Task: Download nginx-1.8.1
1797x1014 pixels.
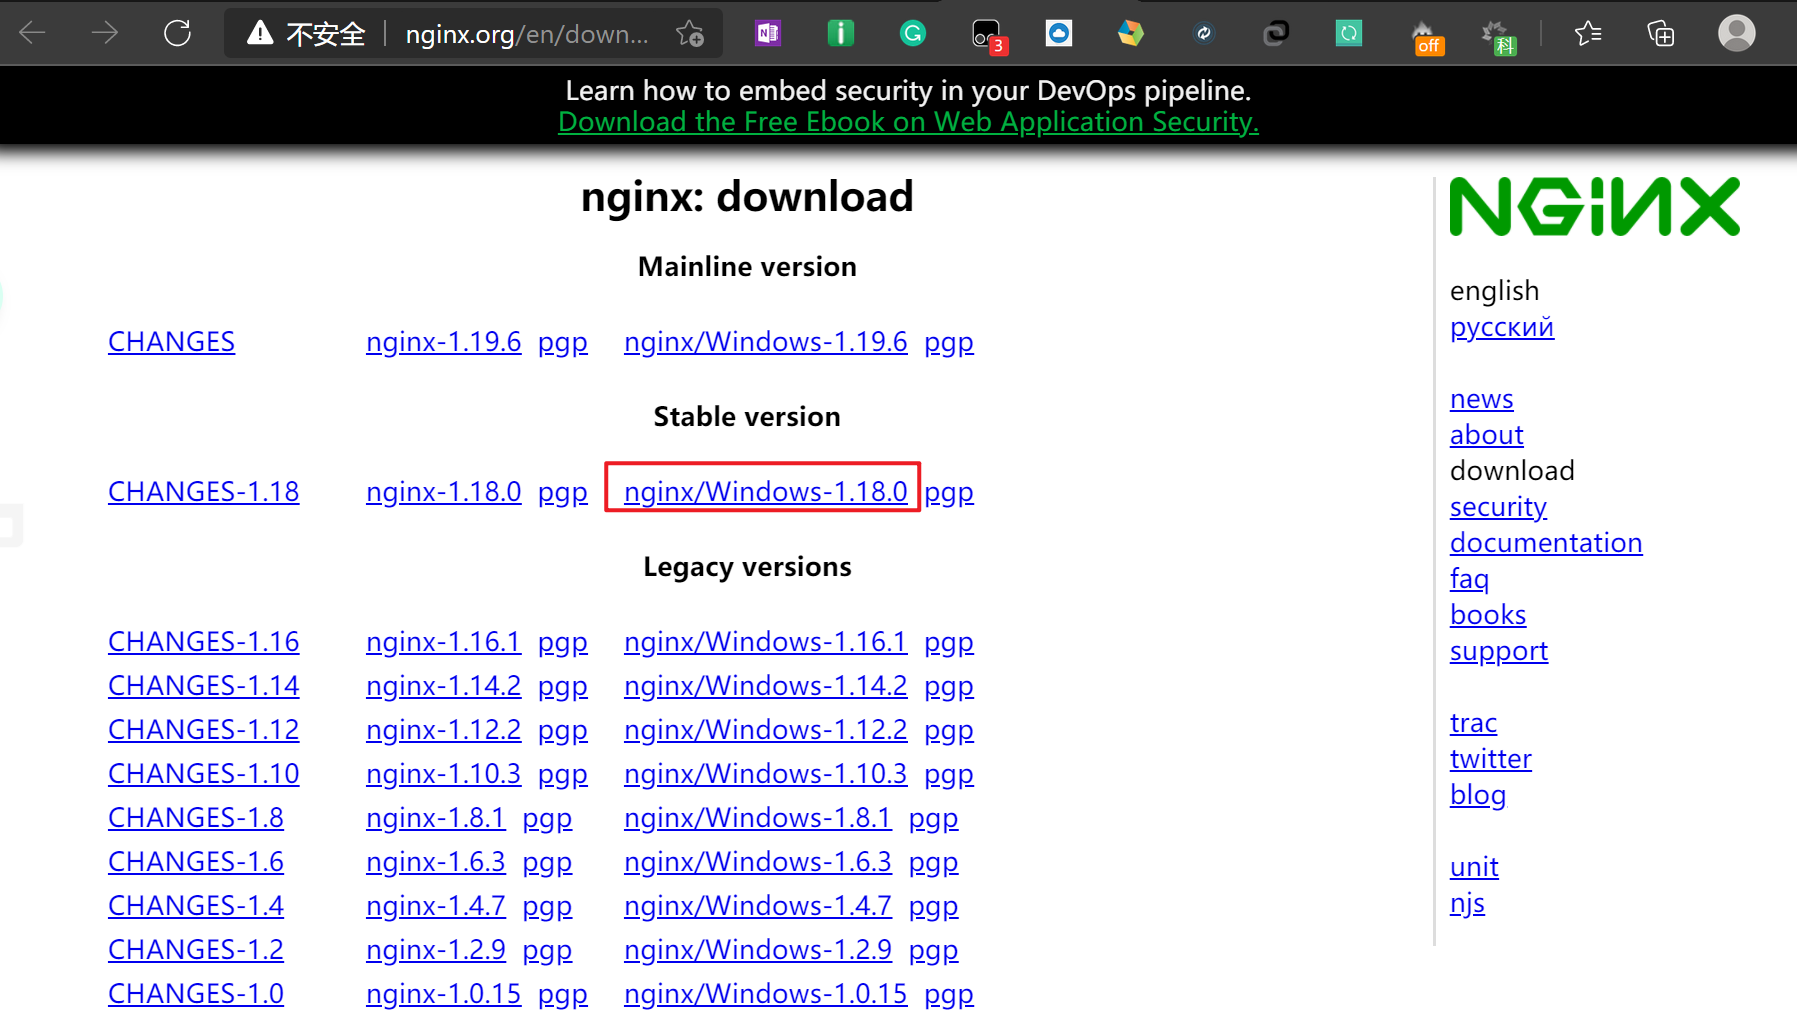Action: [435, 818]
